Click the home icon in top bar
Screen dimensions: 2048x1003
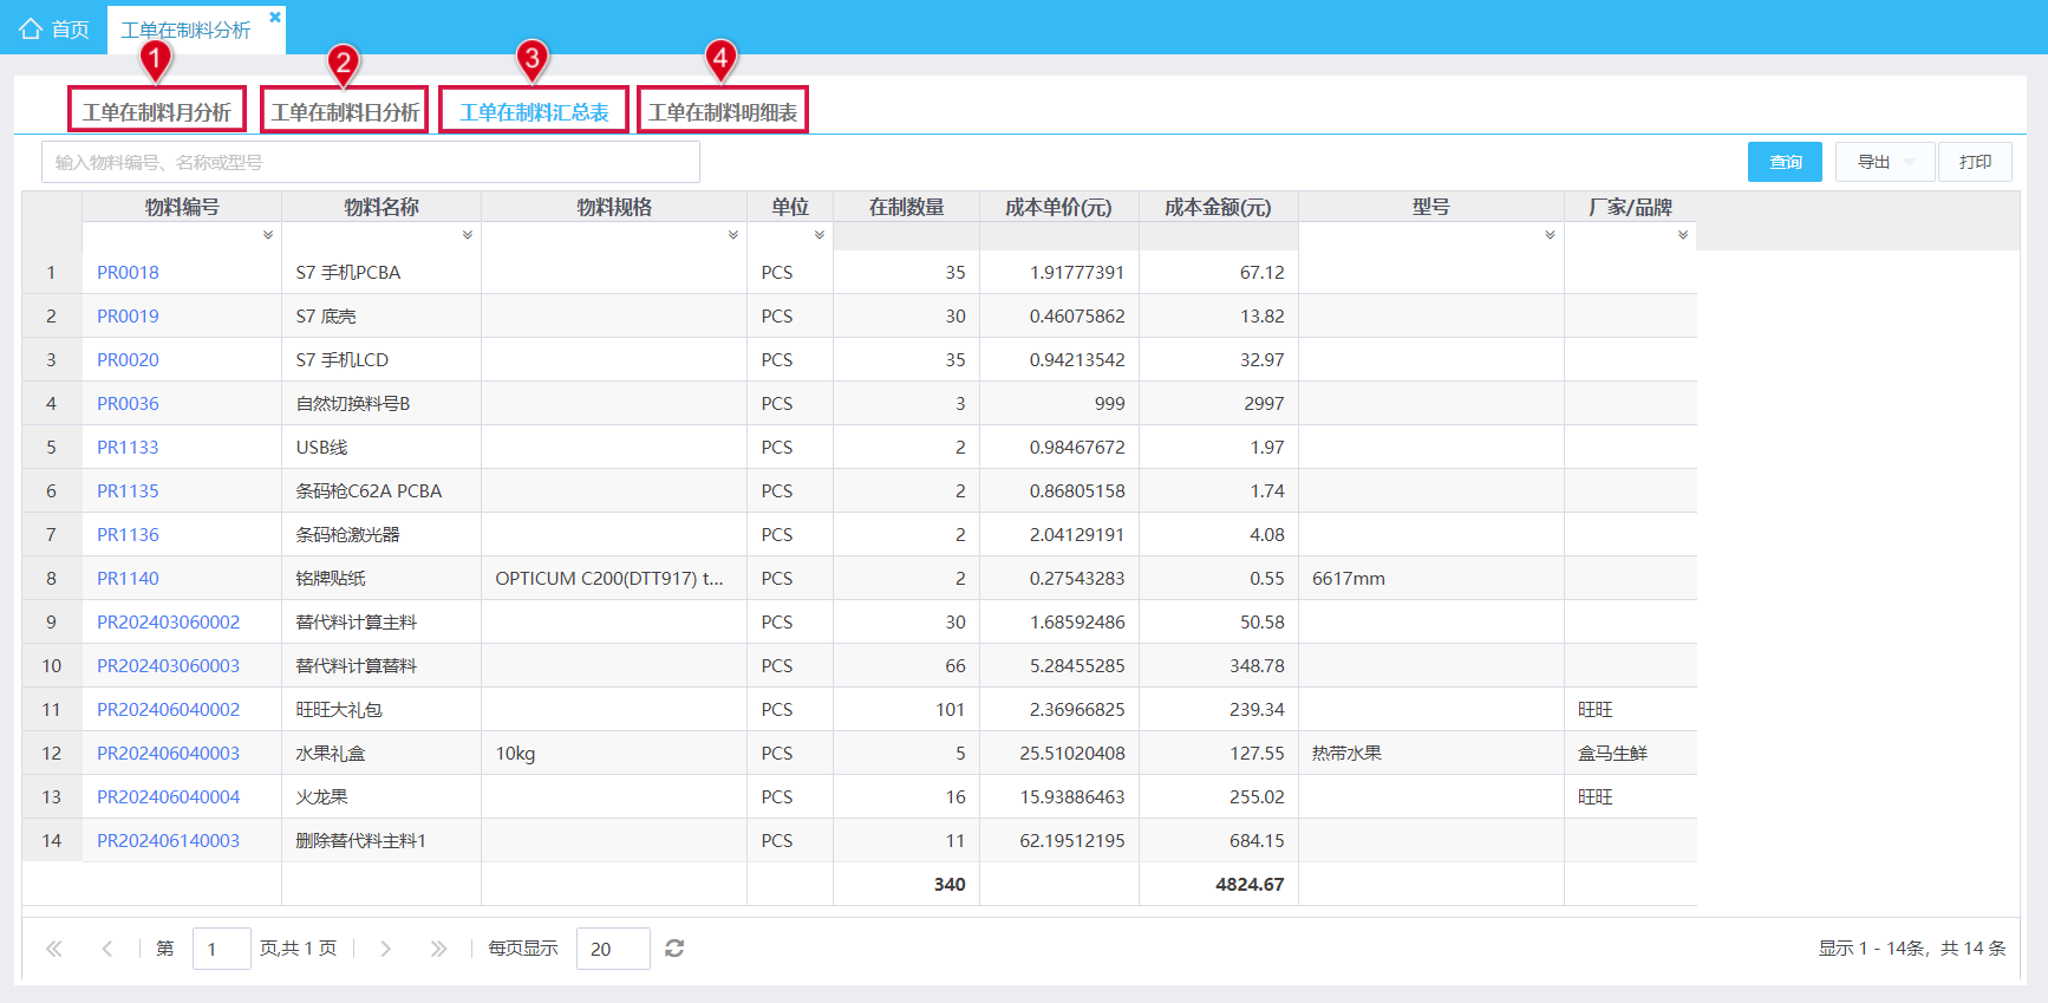point(31,29)
